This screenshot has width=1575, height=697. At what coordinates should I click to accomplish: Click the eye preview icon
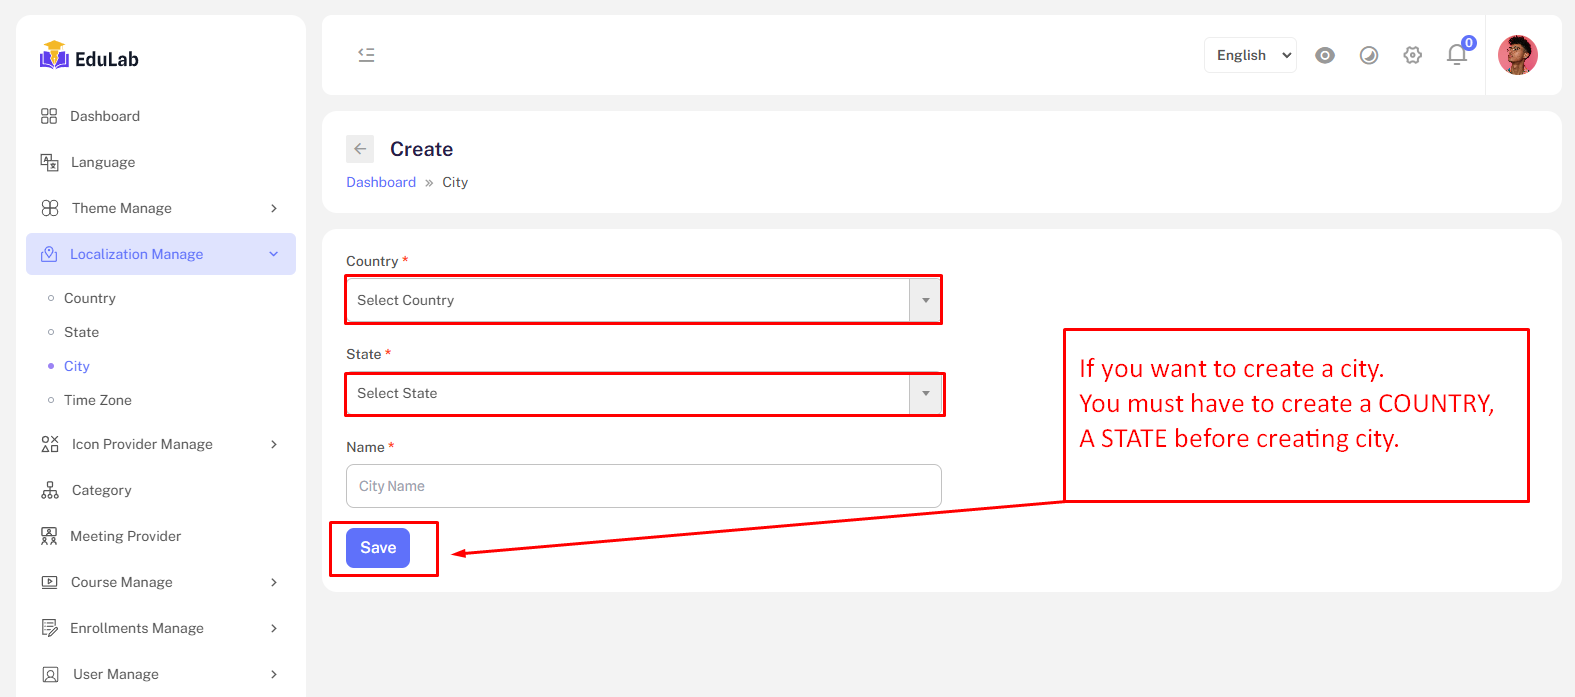[x=1325, y=55]
